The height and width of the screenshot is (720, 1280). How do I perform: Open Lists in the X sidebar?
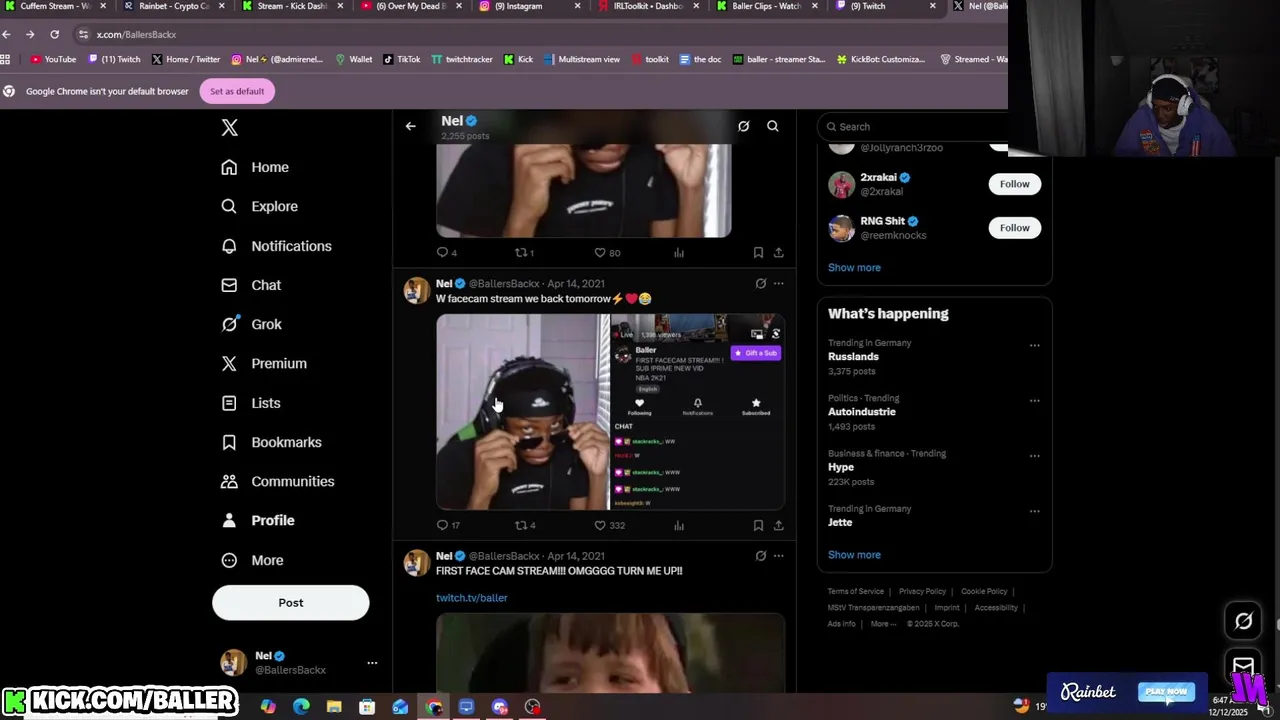(x=251, y=403)
